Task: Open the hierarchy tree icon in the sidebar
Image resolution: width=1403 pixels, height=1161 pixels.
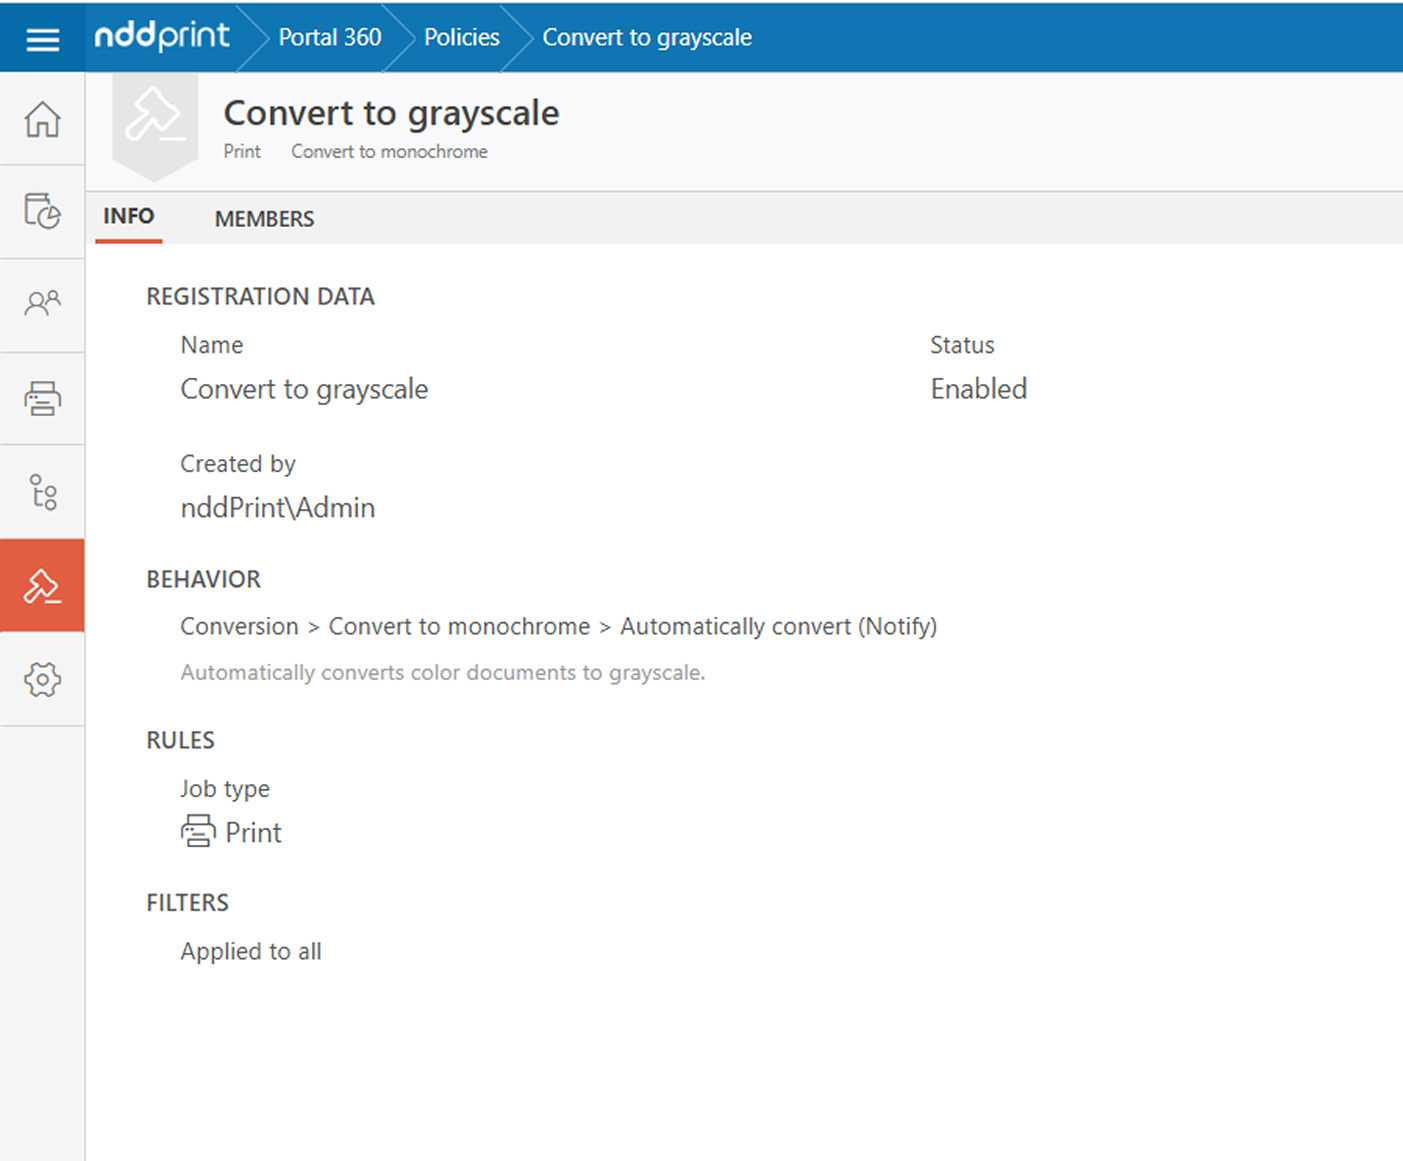Action: 42,492
